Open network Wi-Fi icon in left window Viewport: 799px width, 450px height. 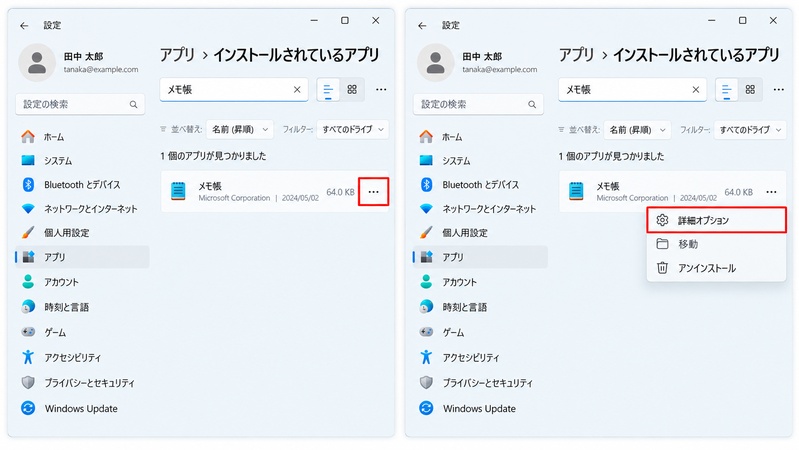(28, 208)
